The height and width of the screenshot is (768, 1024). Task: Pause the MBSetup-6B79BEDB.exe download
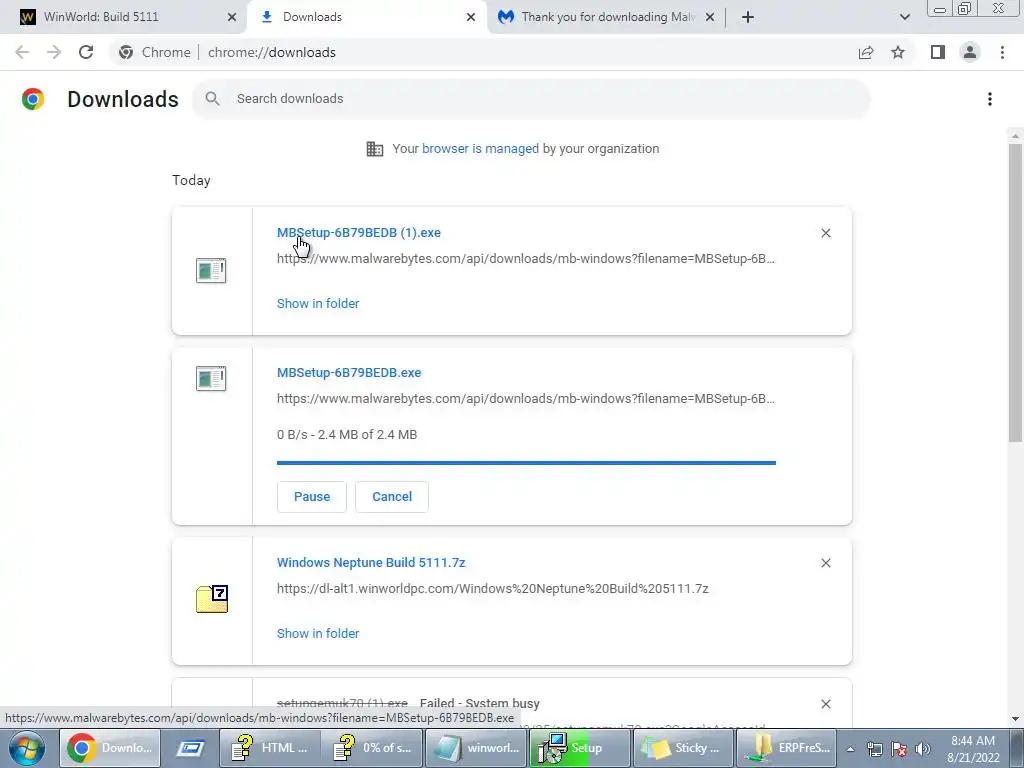pos(312,496)
